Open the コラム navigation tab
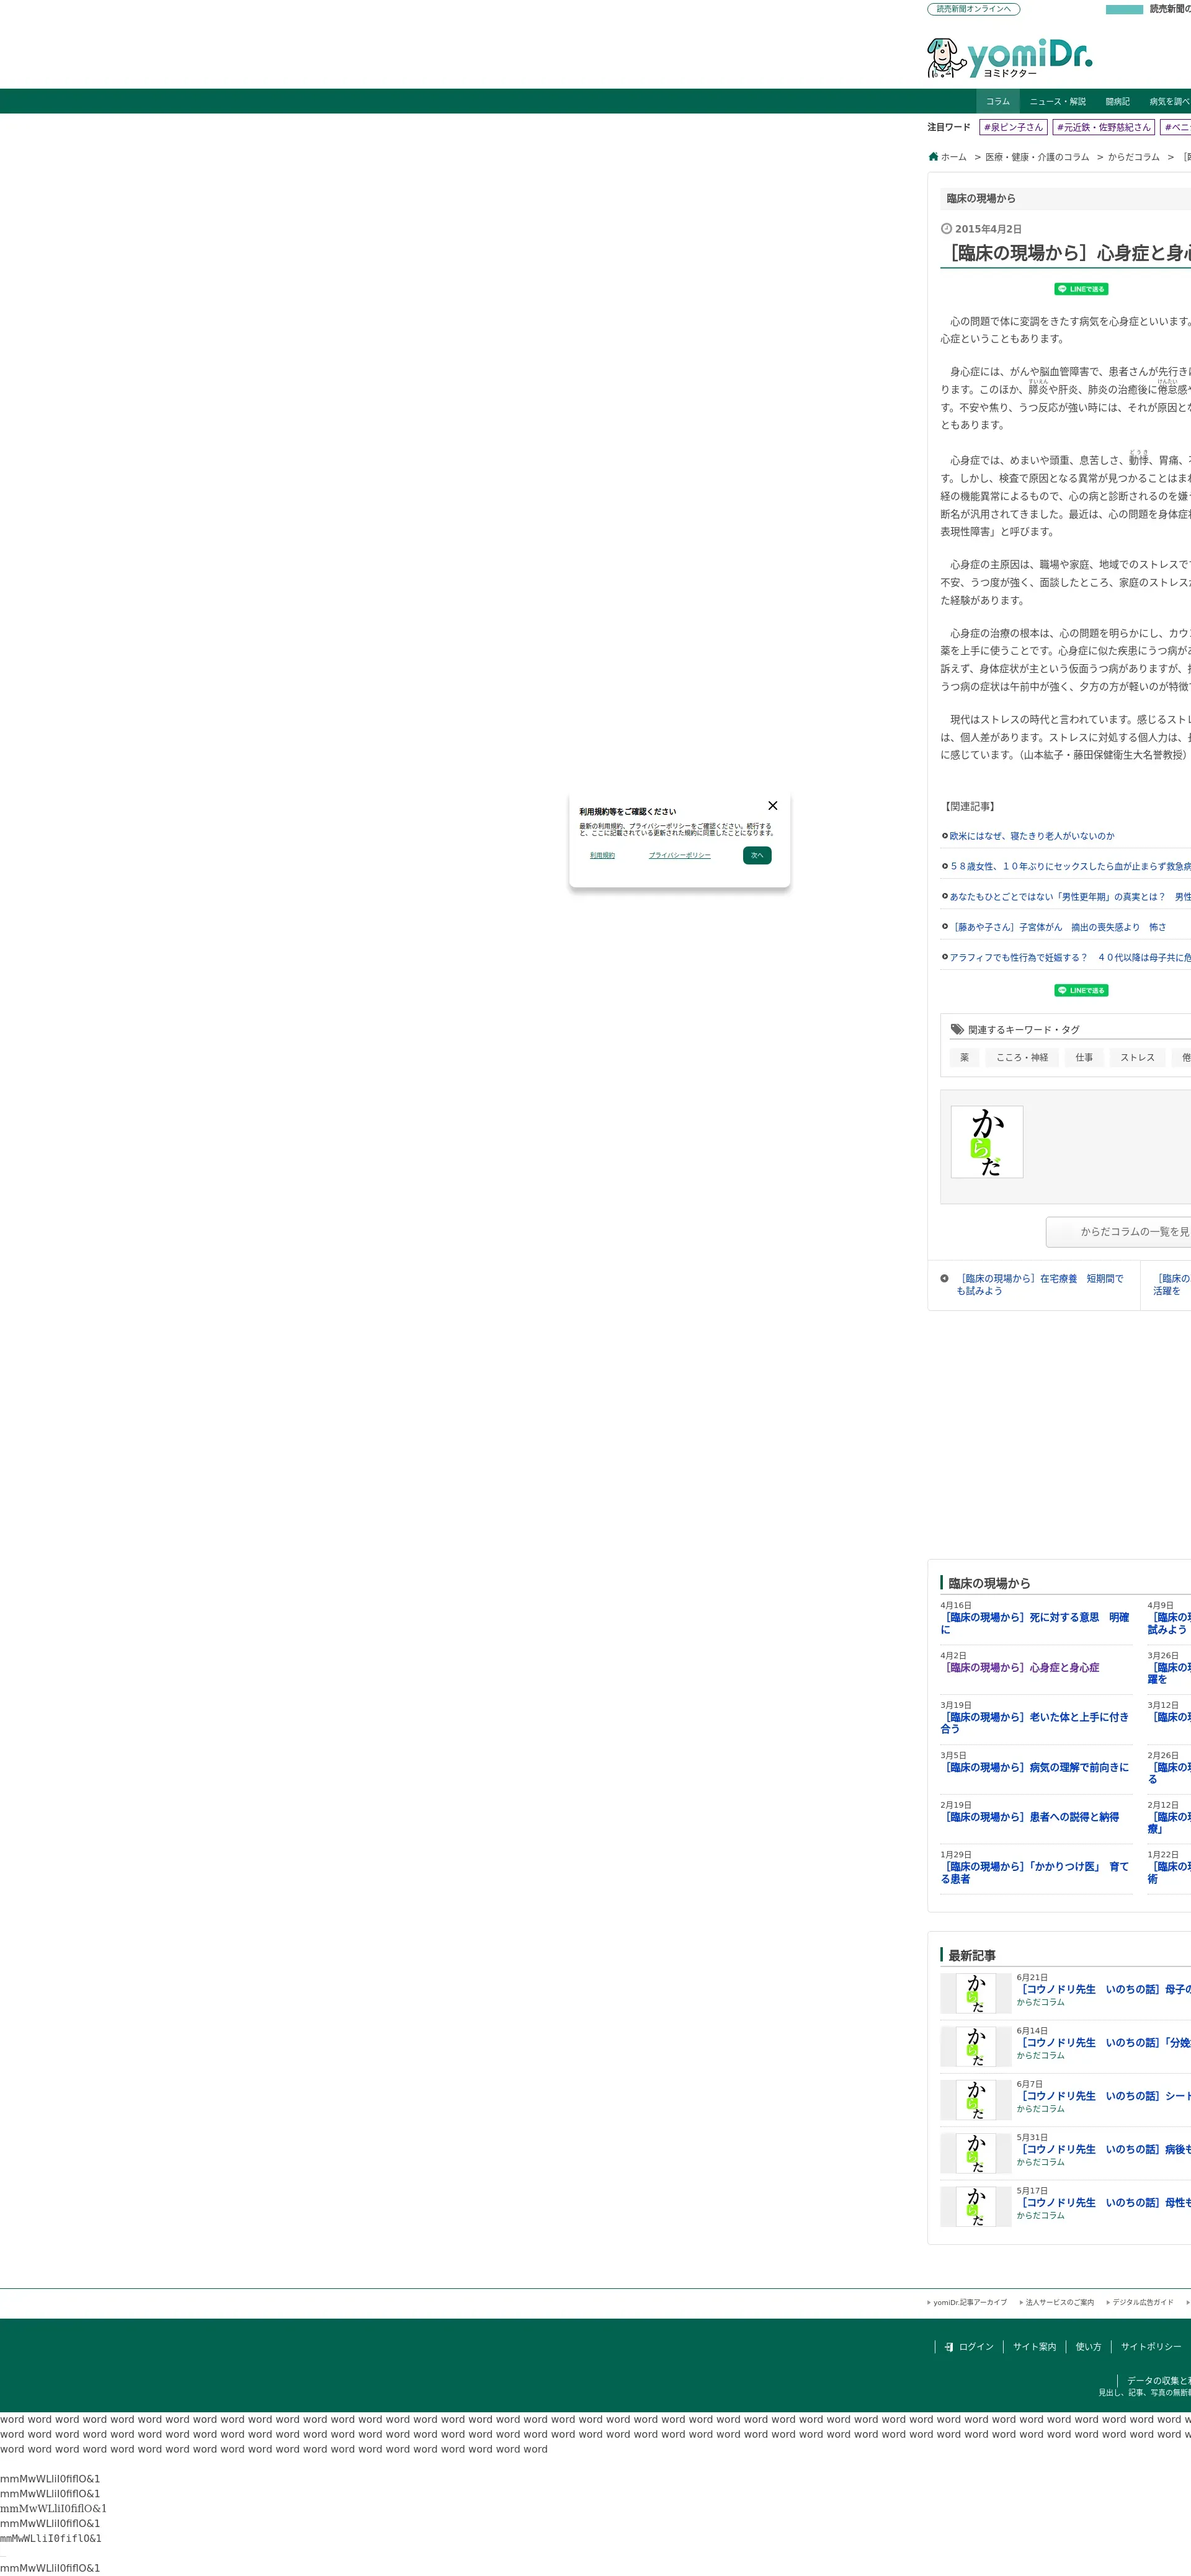The width and height of the screenshot is (1191, 2576). pos(997,102)
